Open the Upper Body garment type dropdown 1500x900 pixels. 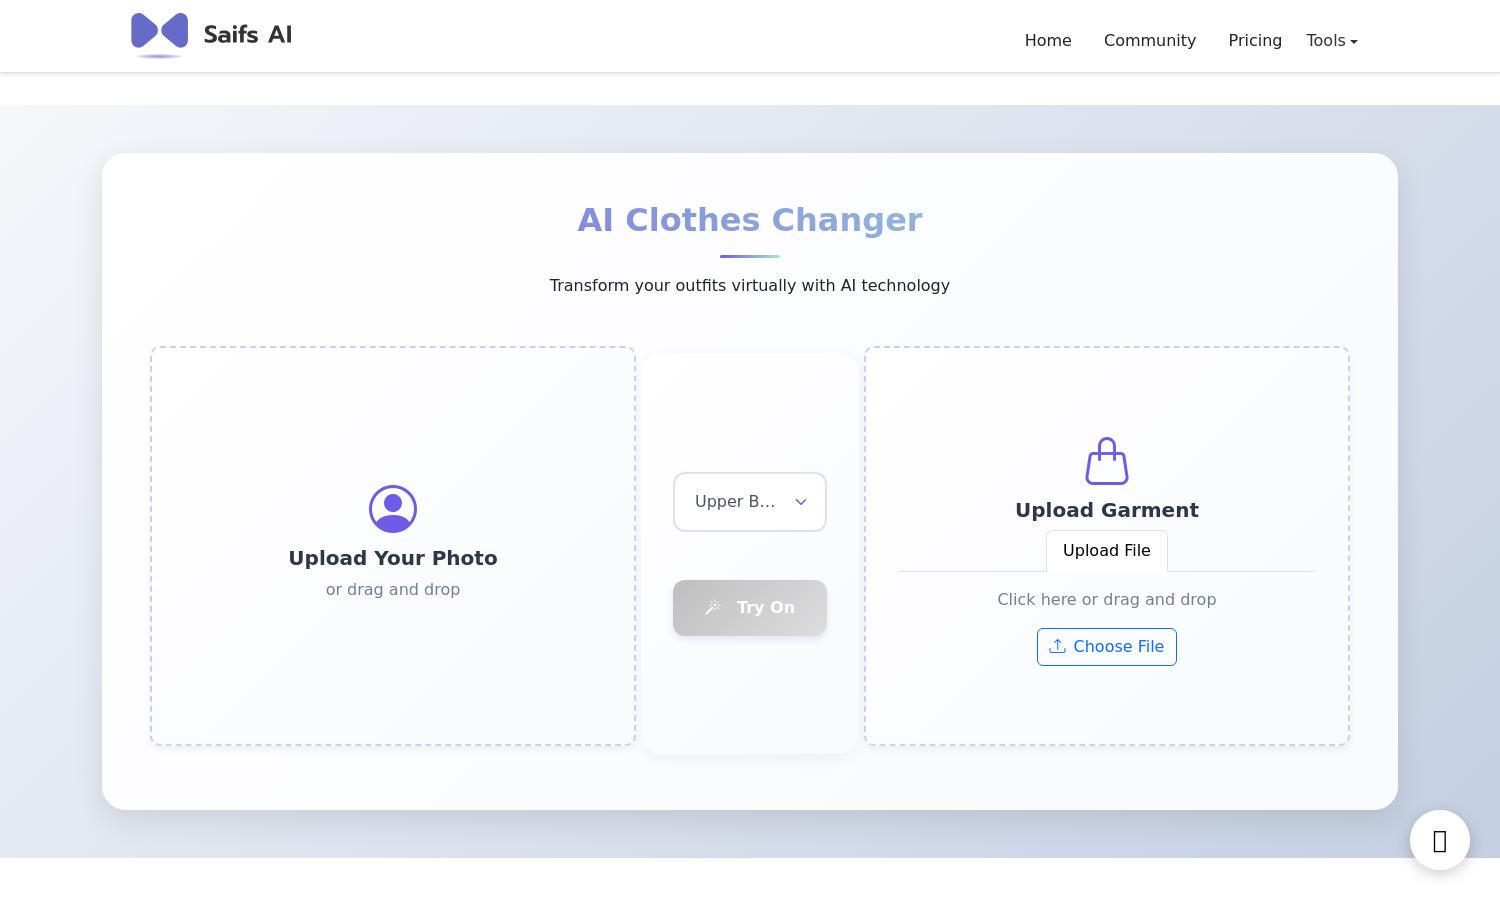(750, 502)
